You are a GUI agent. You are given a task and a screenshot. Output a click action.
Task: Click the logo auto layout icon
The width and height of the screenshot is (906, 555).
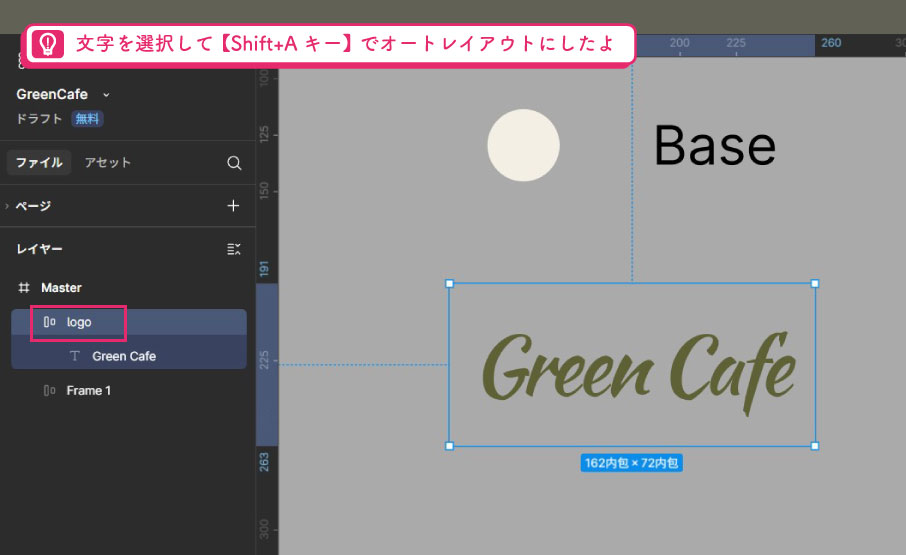50,322
